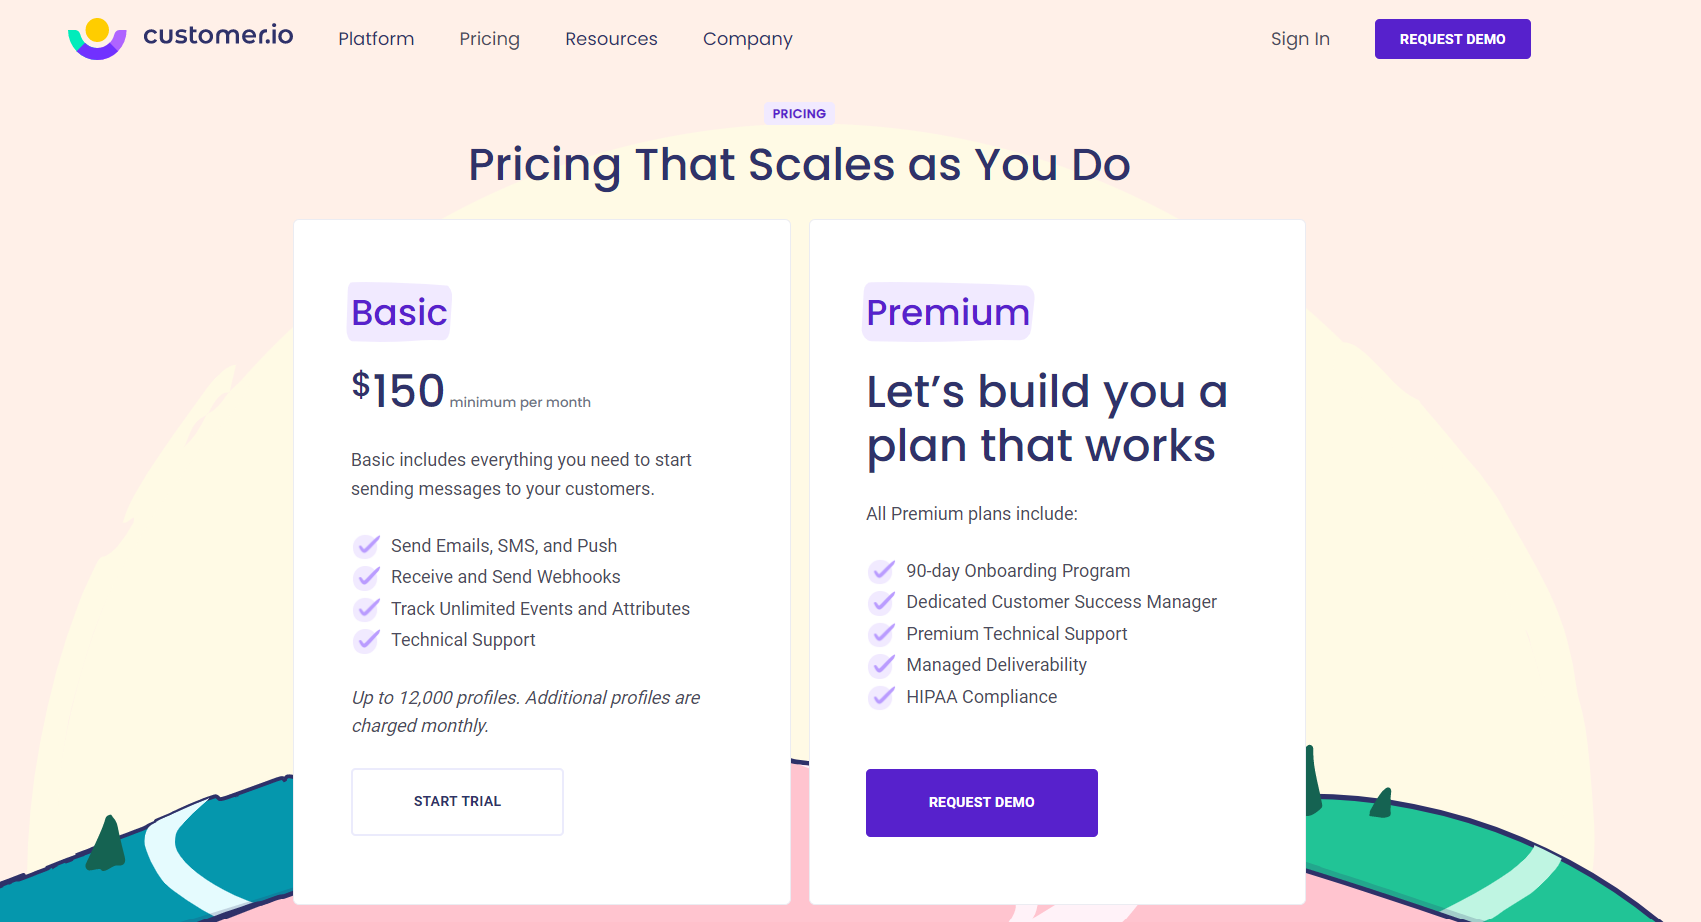Click checkmark beside HIPAA Compliance
Image resolution: width=1701 pixels, height=922 pixels.
point(882,697)
